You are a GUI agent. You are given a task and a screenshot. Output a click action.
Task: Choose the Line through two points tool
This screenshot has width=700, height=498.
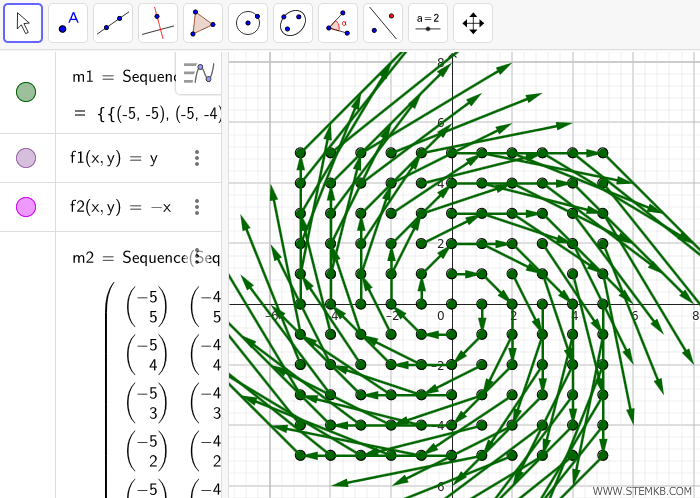click(113, 23)
